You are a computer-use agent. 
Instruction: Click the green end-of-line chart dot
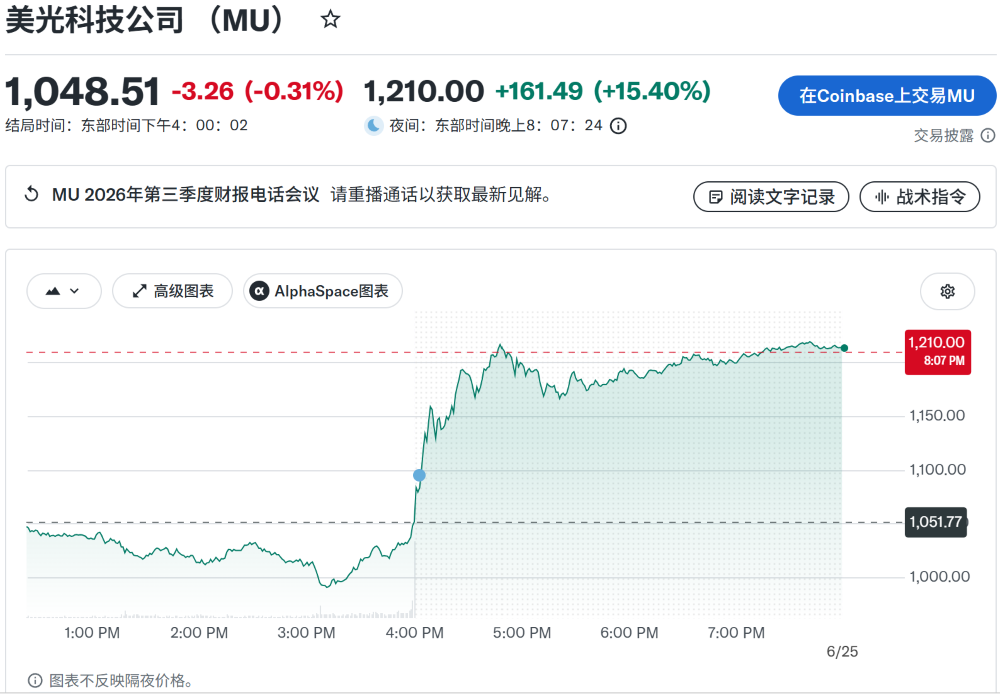(844, 348)
